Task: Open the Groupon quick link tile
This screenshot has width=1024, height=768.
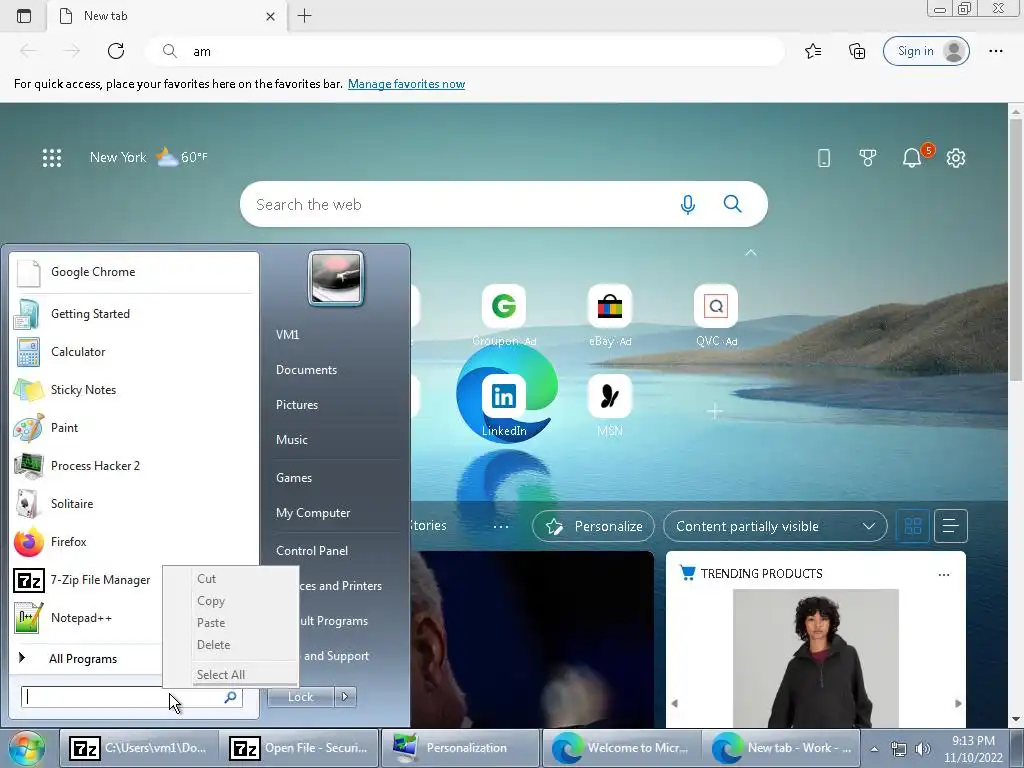Action: (x=504, y=306)
